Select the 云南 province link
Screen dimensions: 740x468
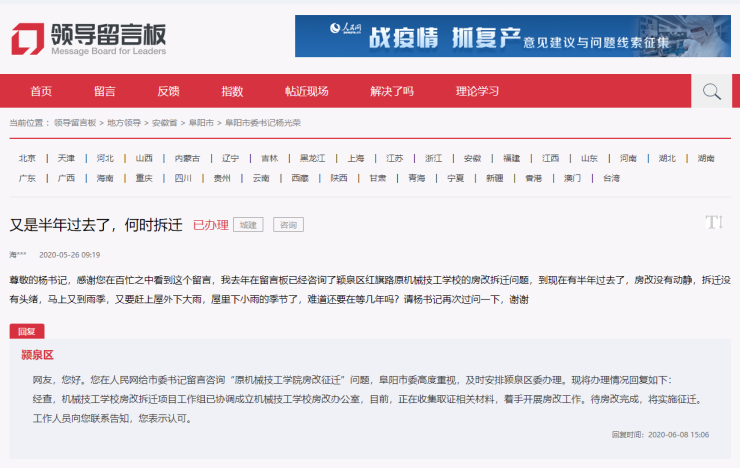(x=261, y=178)
